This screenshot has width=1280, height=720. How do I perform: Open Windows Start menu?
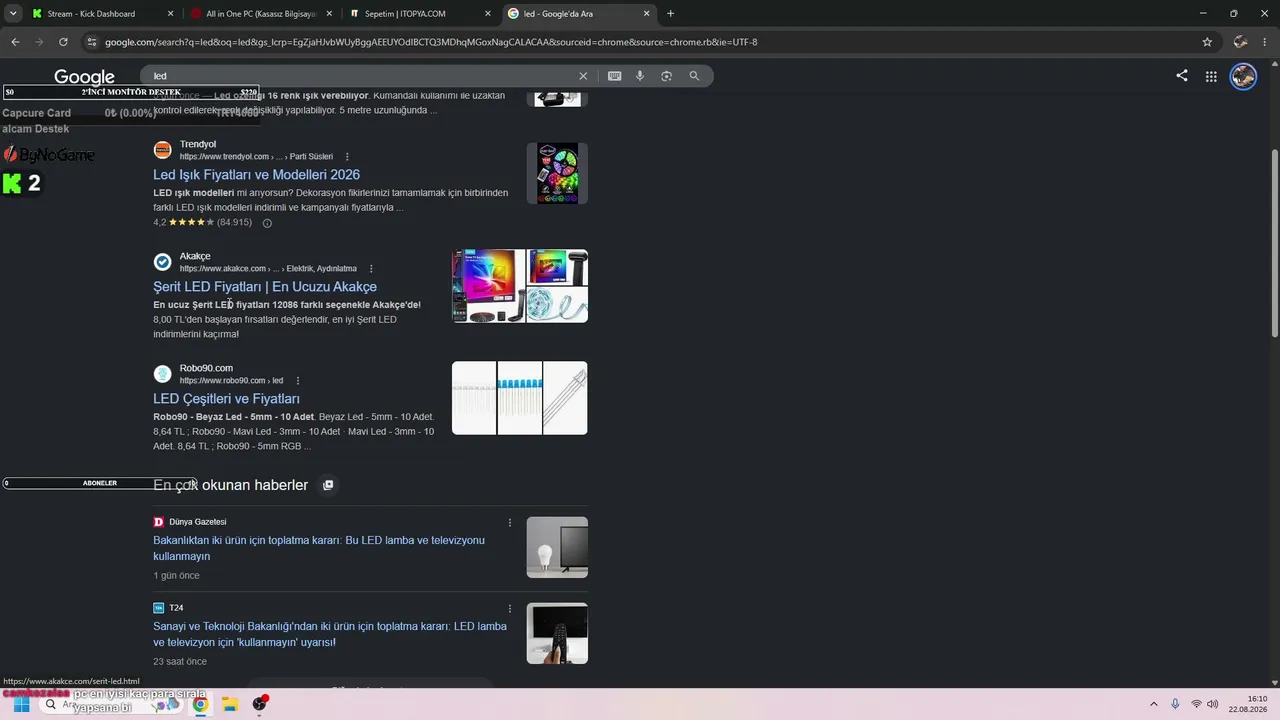pyautogui.click(x=21, y=704)
